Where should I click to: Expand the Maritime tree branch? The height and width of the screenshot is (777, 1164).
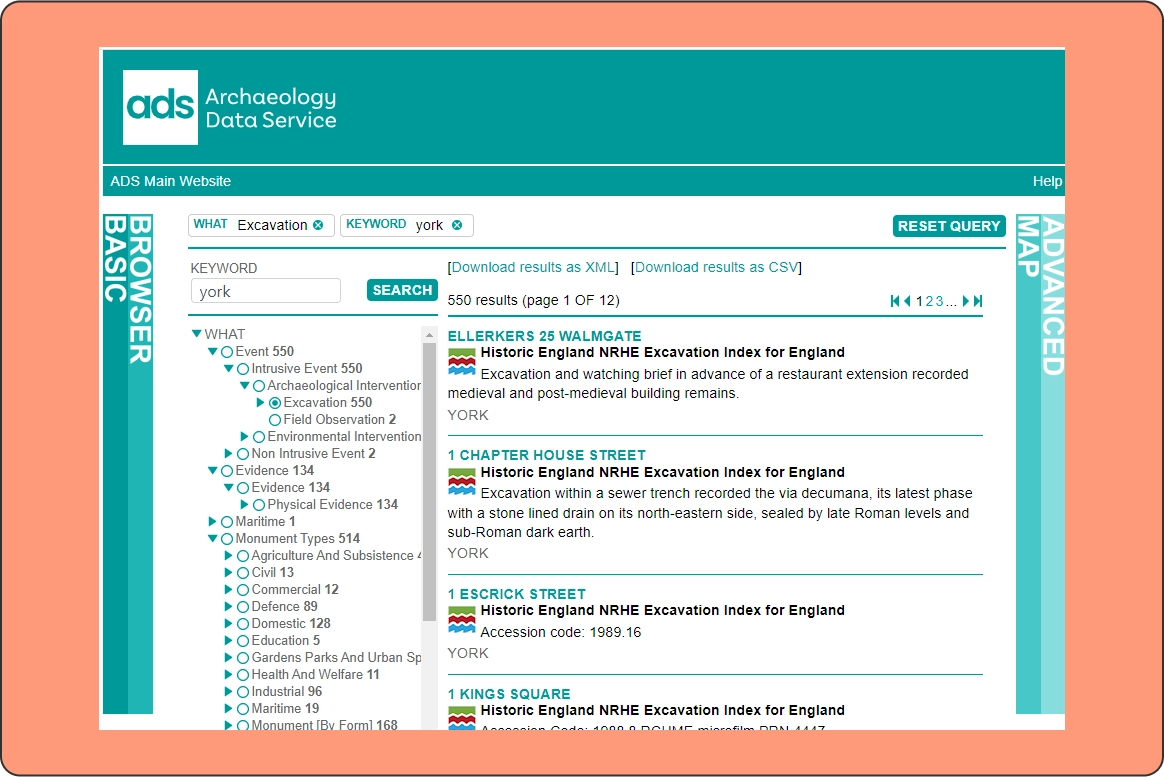212,521
